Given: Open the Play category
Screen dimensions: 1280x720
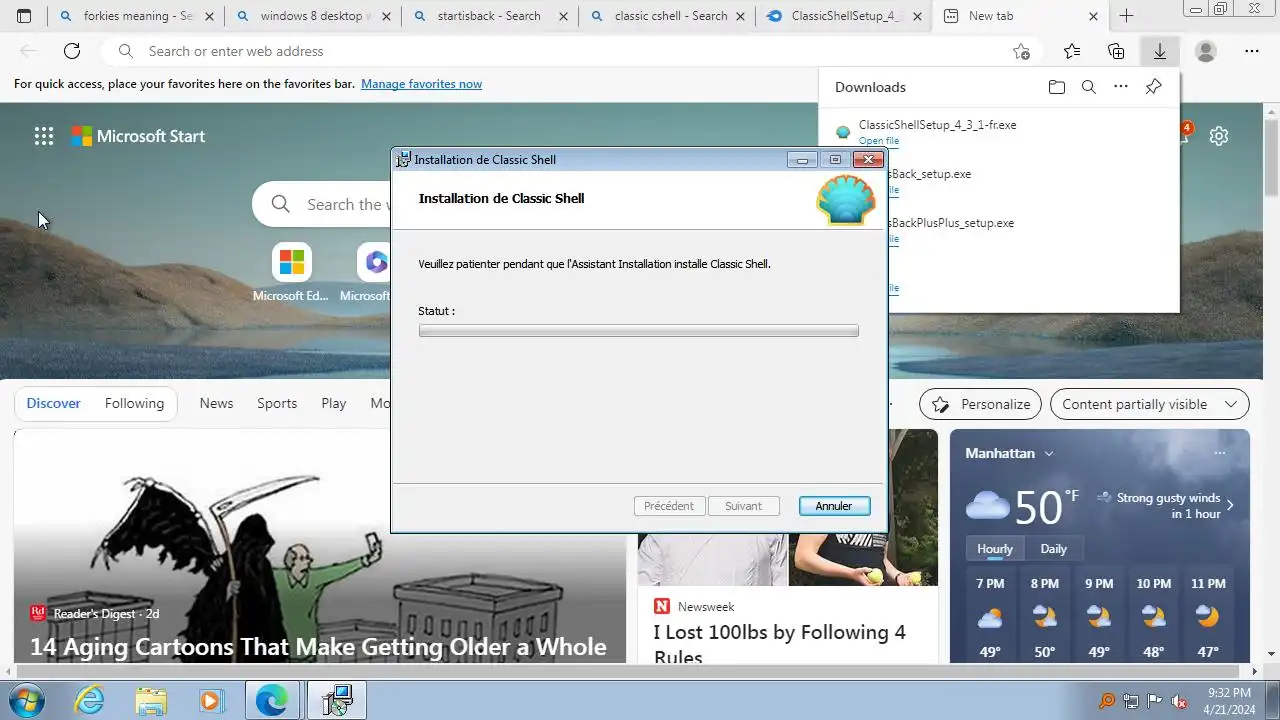Looking at the screenshot, I should pos(333,403).
